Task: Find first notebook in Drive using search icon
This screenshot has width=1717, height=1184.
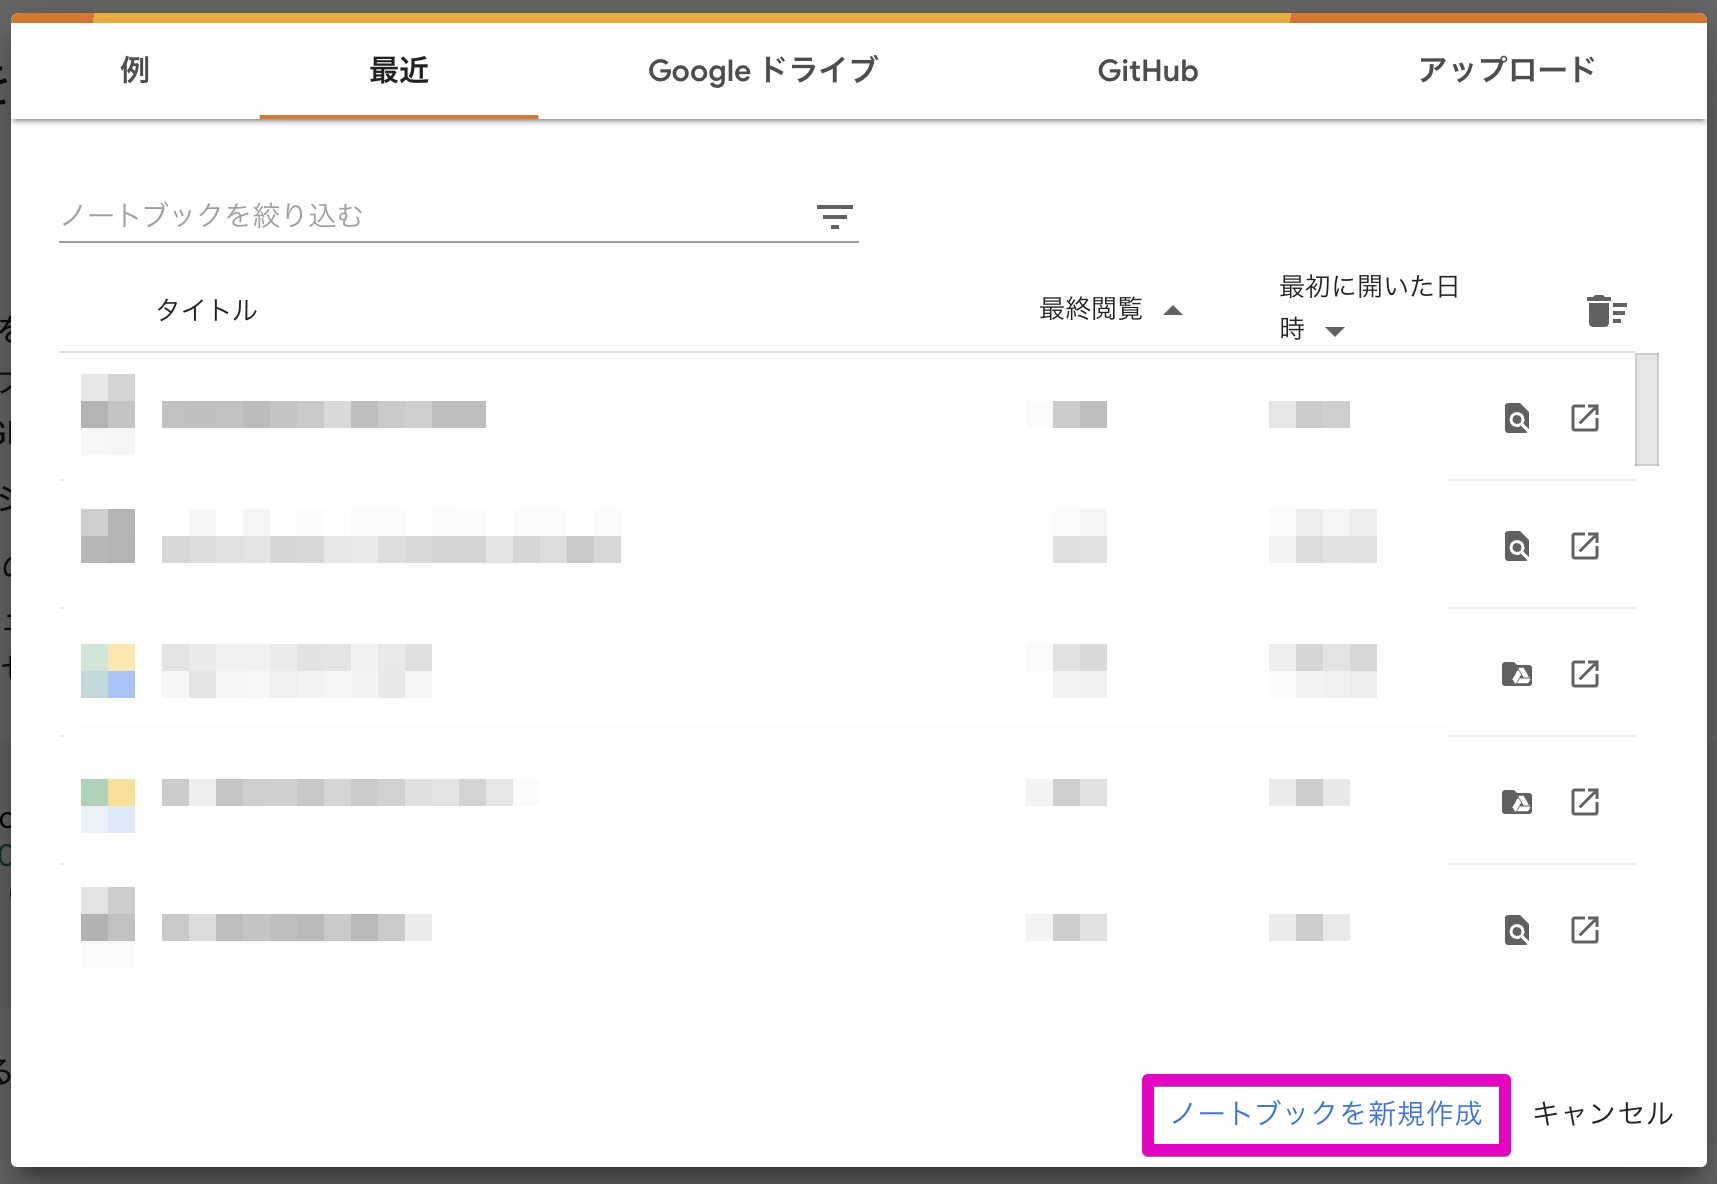Action: pos(1517,418)
